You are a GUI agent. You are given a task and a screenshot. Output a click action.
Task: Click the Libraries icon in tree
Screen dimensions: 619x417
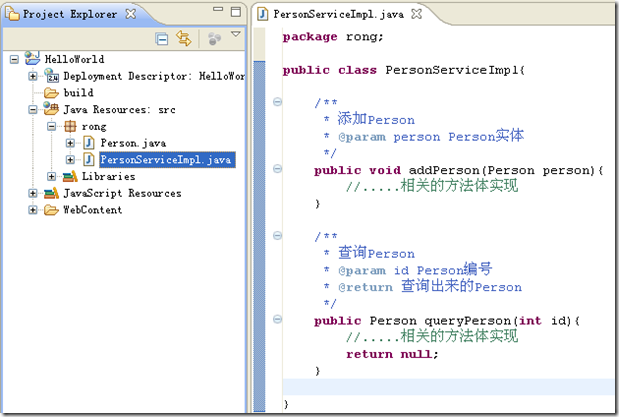[70, 176]
